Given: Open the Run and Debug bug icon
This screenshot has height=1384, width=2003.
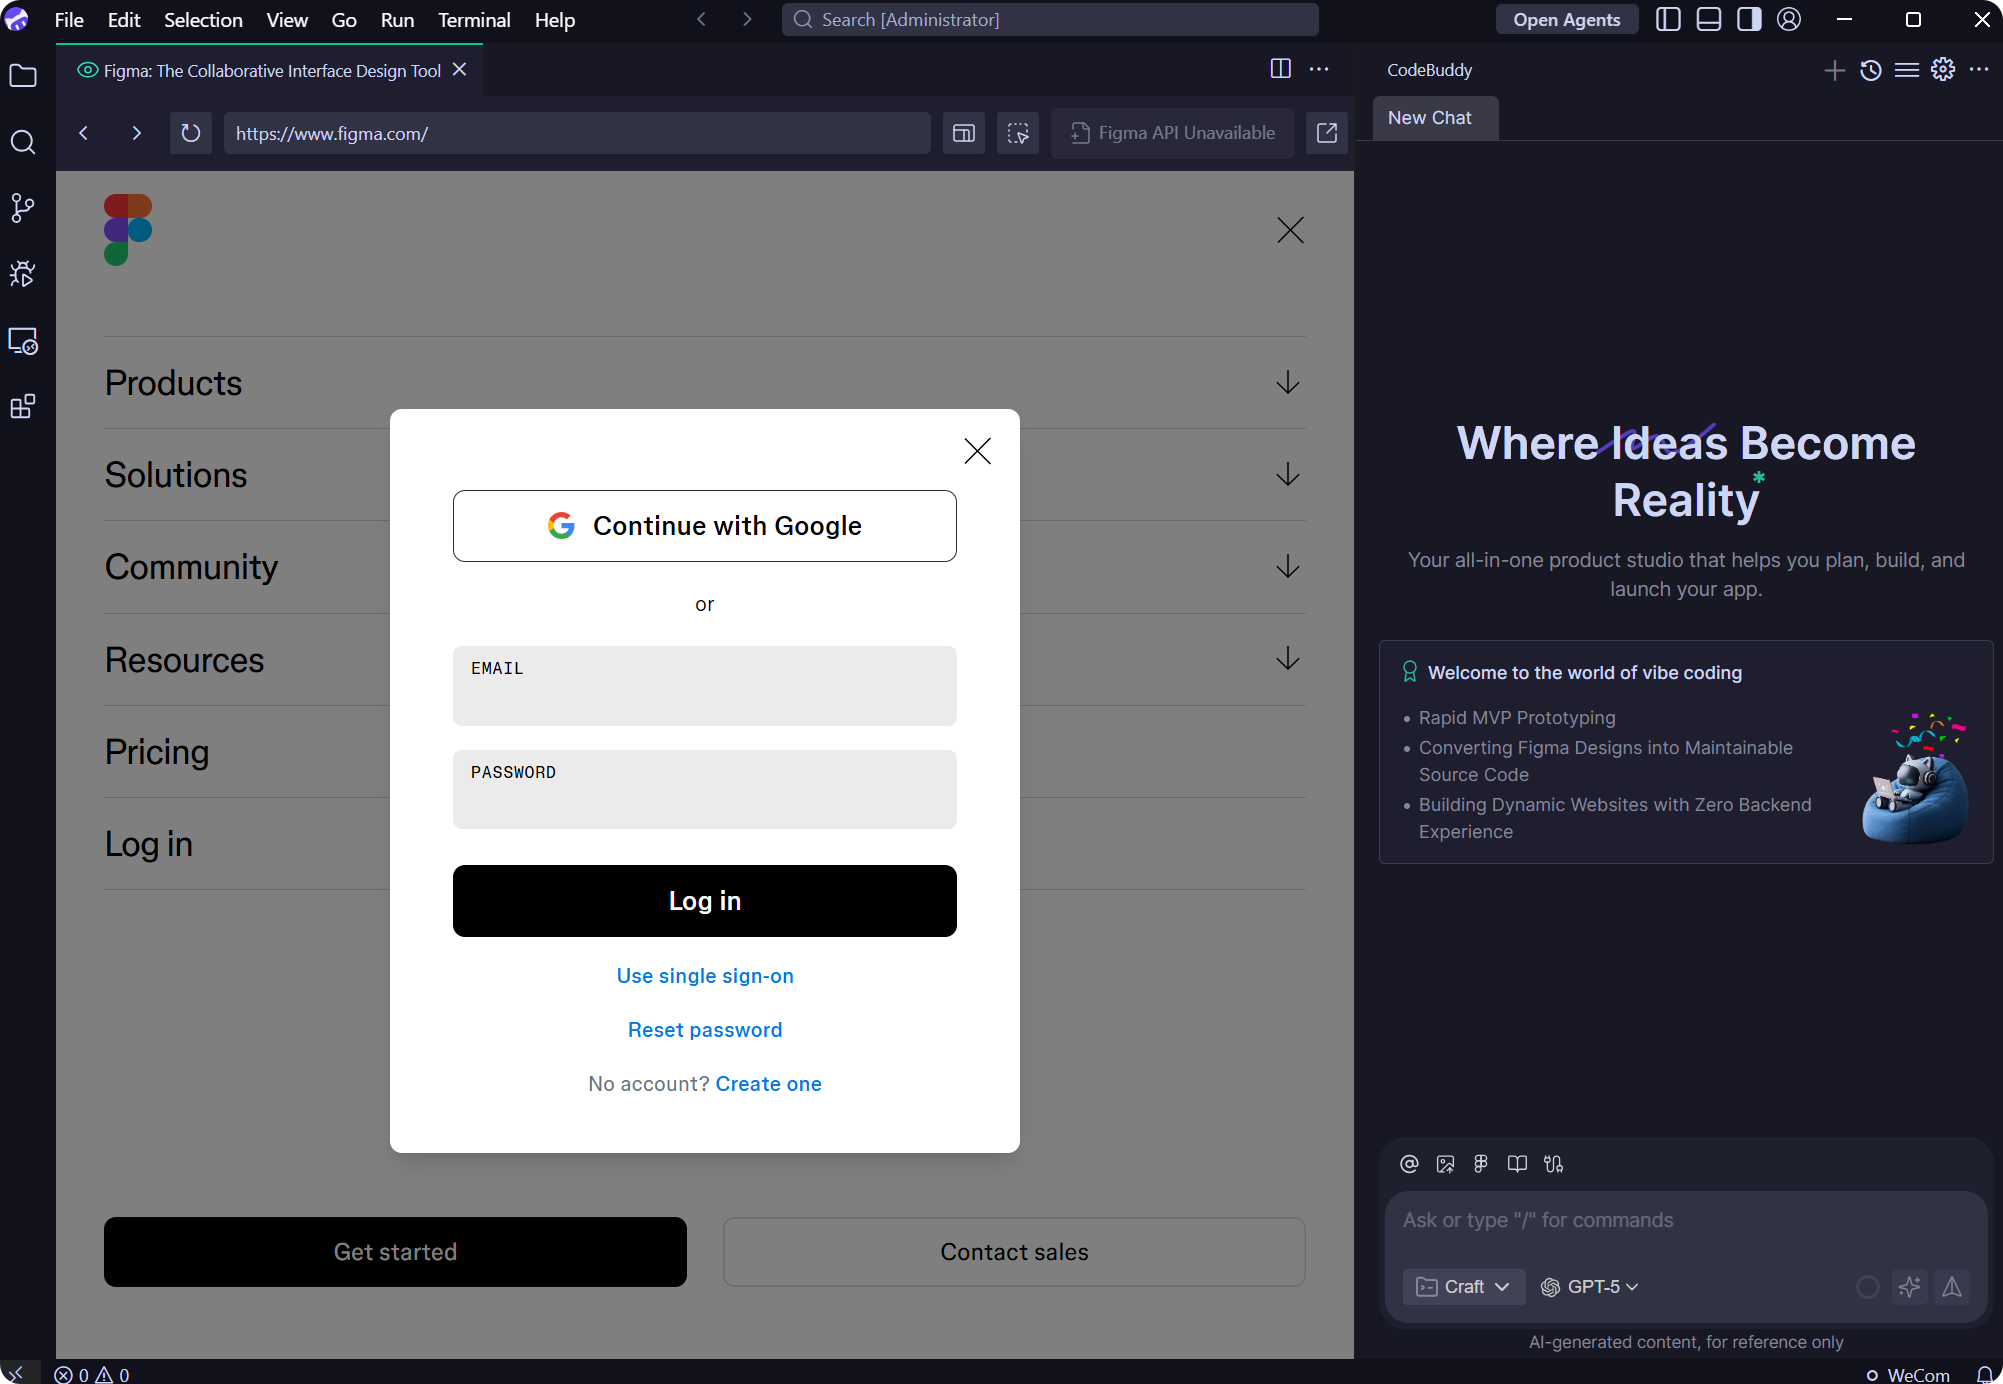Looking at the screenshot, I should click(23, 274).
